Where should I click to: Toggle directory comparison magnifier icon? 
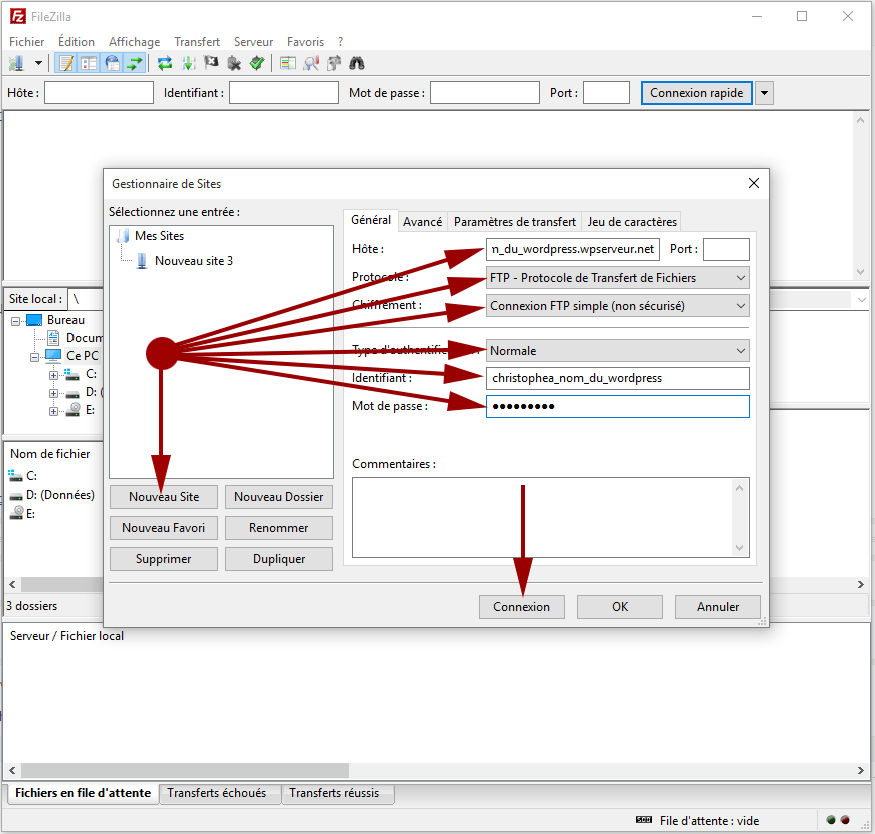[x=311, y=64]
